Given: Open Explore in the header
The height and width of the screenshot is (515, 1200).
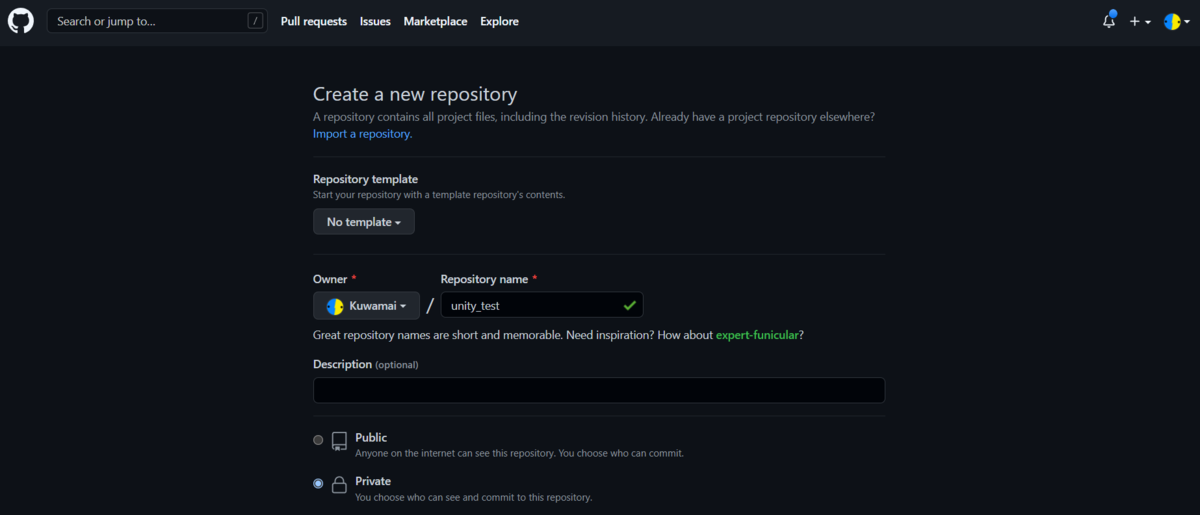Looking at the screenshot, I should point(499,21).
